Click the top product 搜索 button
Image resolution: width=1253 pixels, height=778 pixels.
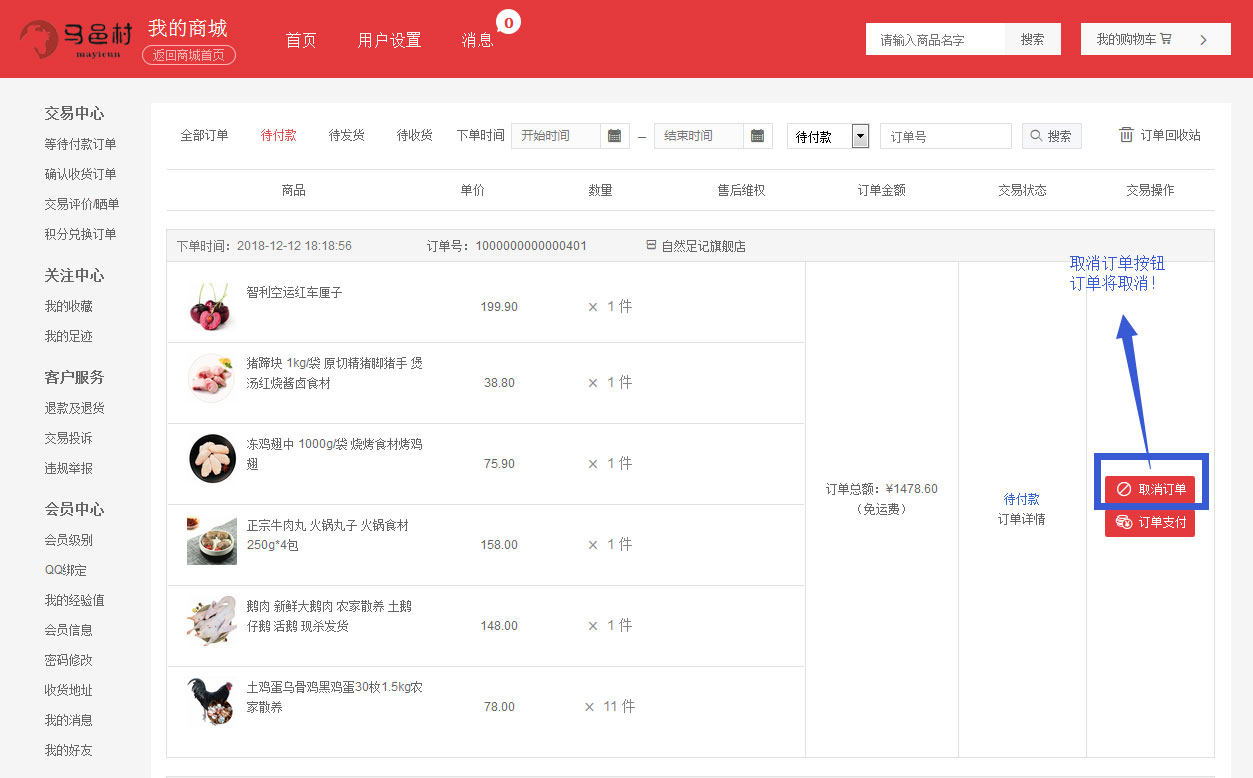click(1033, 39)
